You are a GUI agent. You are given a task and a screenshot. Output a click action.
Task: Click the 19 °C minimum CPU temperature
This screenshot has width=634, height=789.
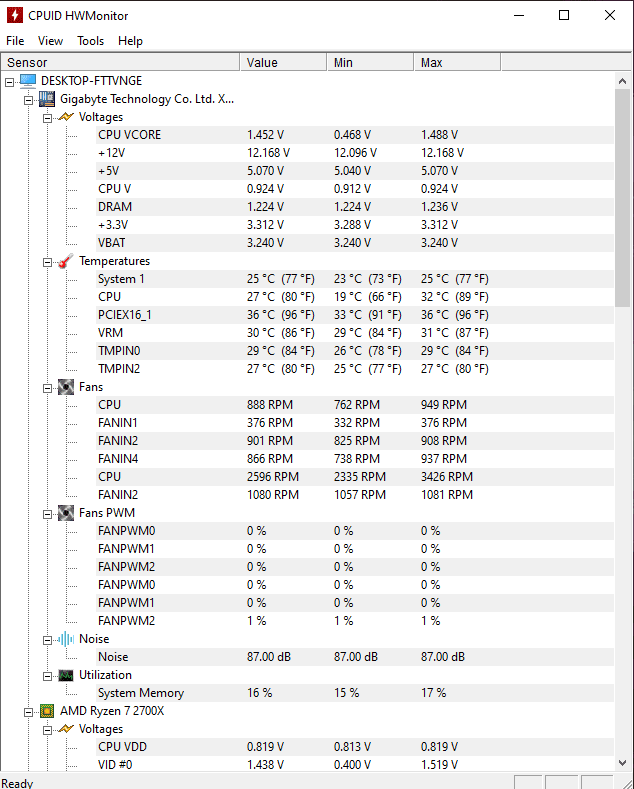click(368, 297)
